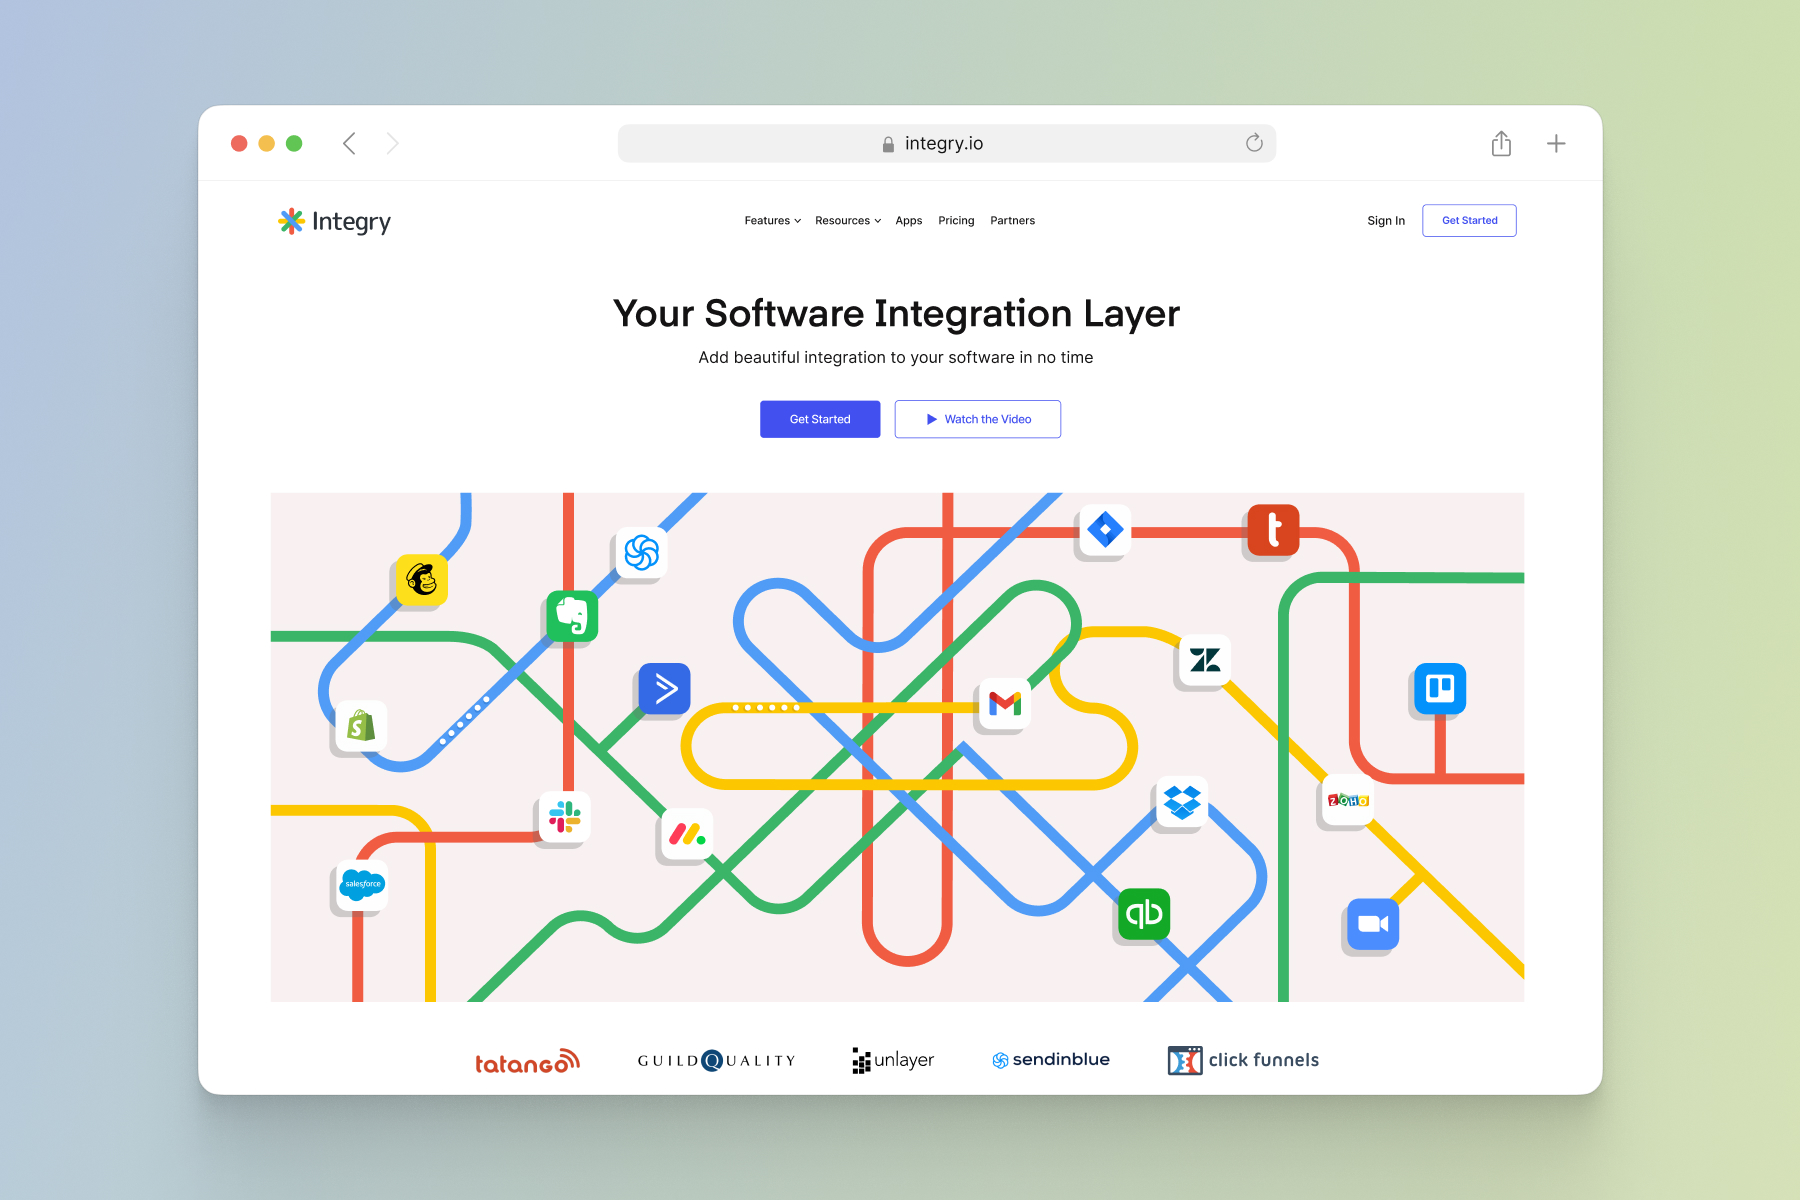The height and width of the screenshot is (1200, 1800).
Task: Expand the Features dropdown menu
Action: pyautogui.click(x=772, y=221)
